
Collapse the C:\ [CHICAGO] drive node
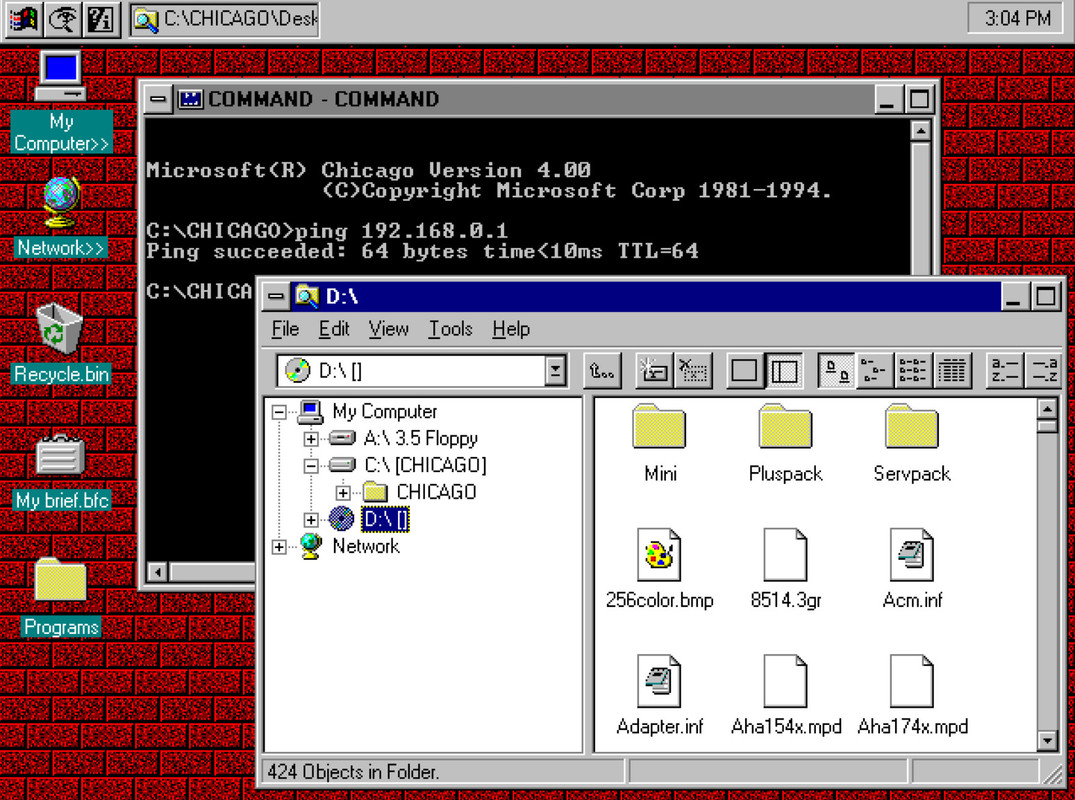coord(311,465)
